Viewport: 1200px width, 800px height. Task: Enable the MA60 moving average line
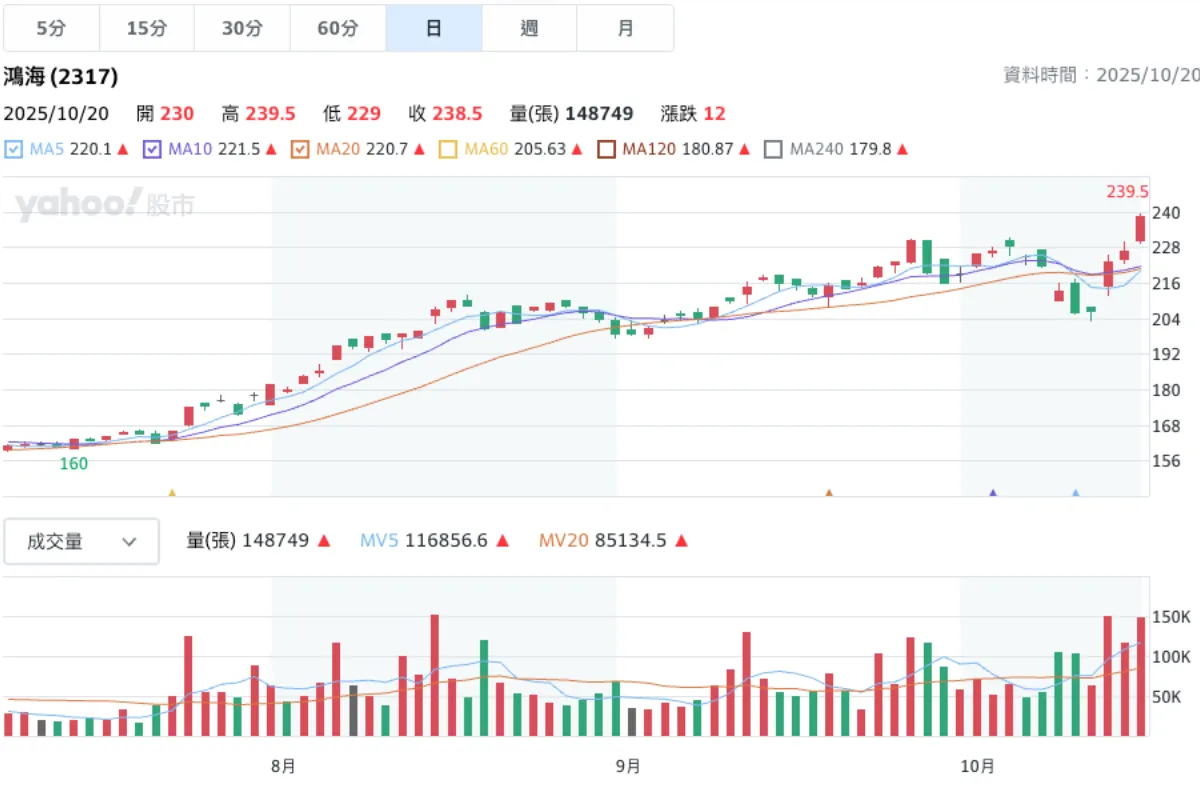click(x=448, y=150)
